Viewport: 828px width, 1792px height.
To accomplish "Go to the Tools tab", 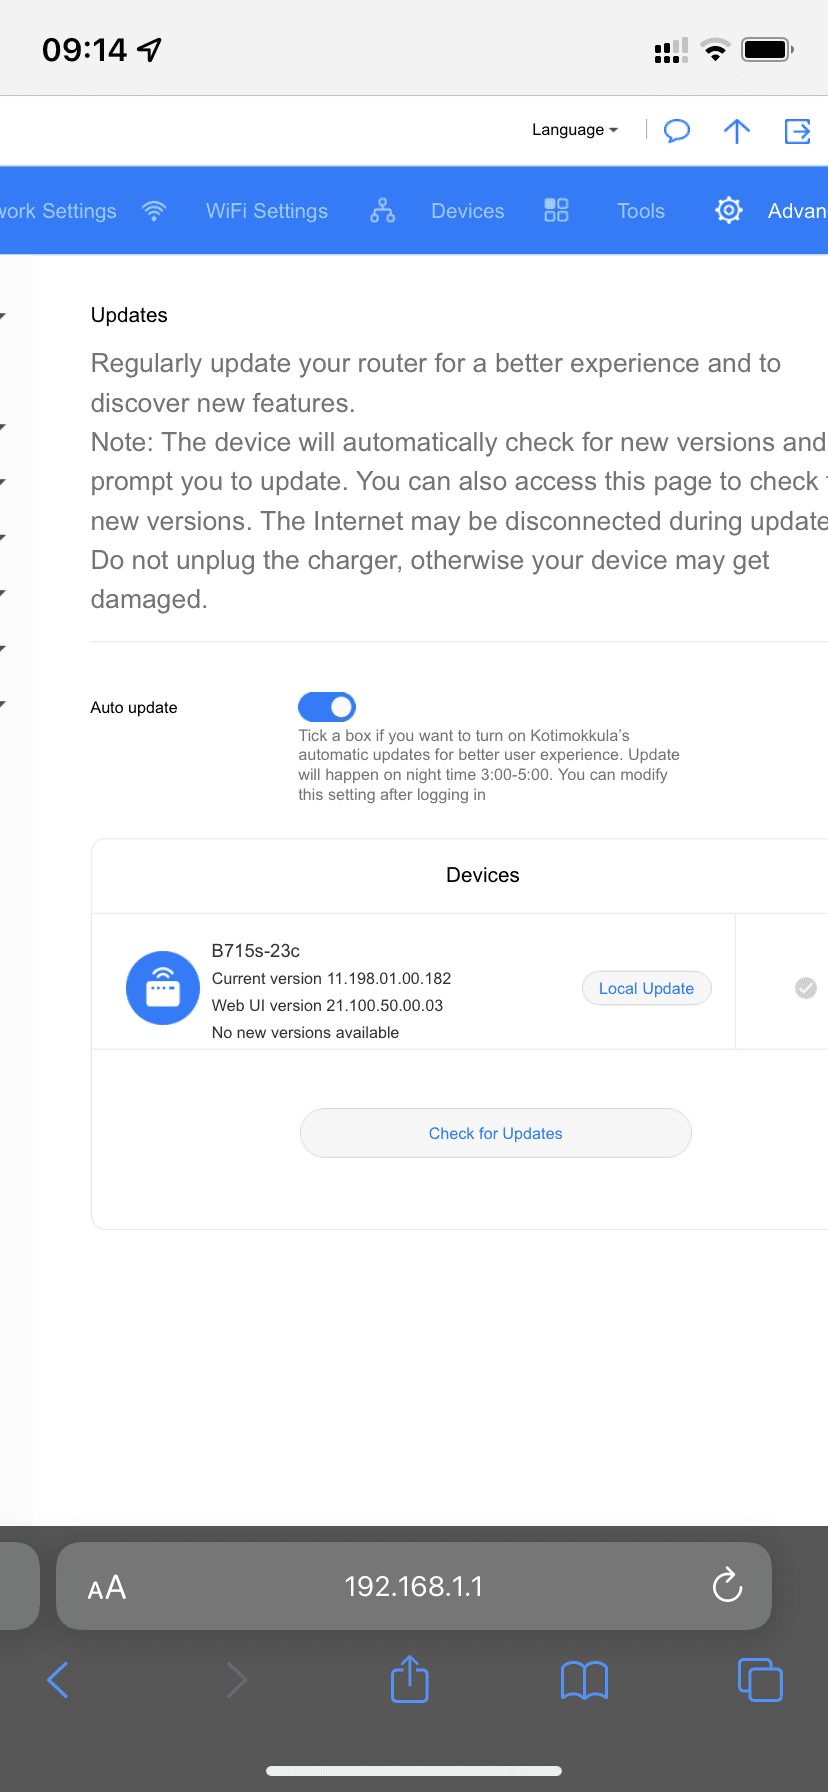I will coord(640,211).
